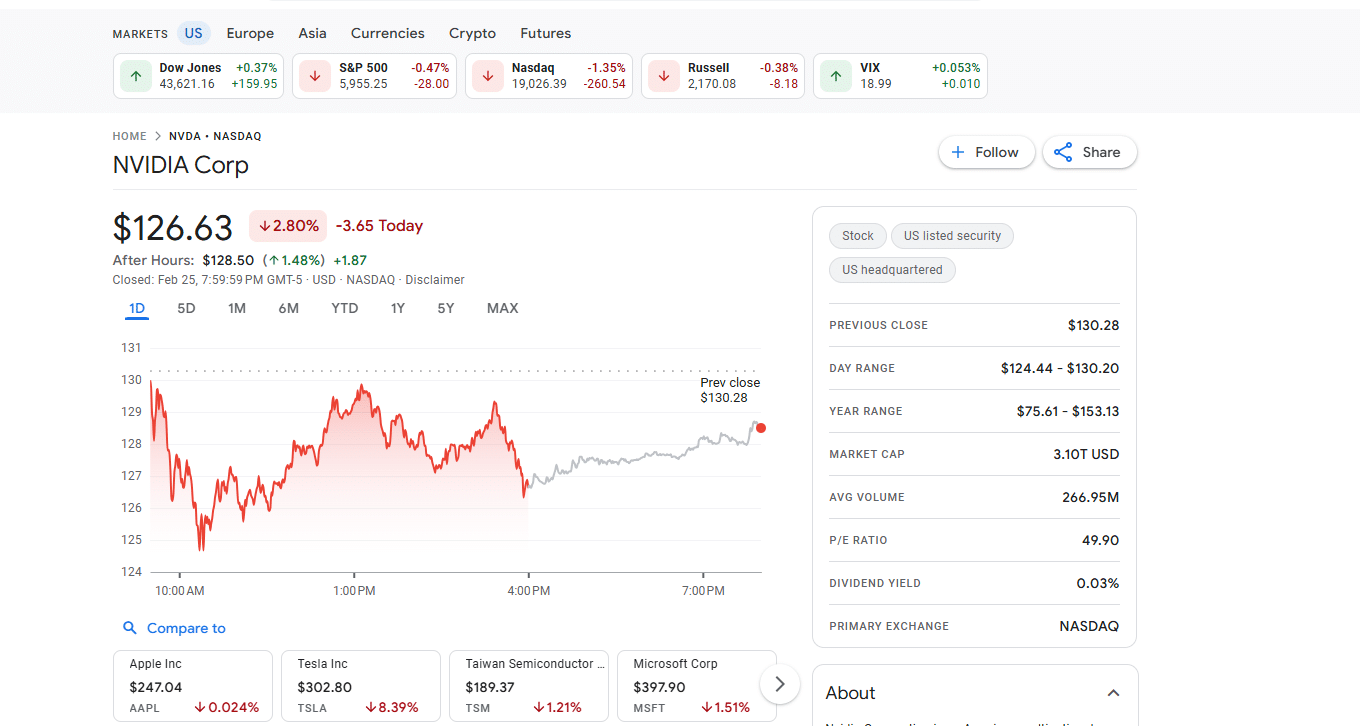Open the VIX index card
Screen dimensions: 1360x726
[x=900, y=76]
